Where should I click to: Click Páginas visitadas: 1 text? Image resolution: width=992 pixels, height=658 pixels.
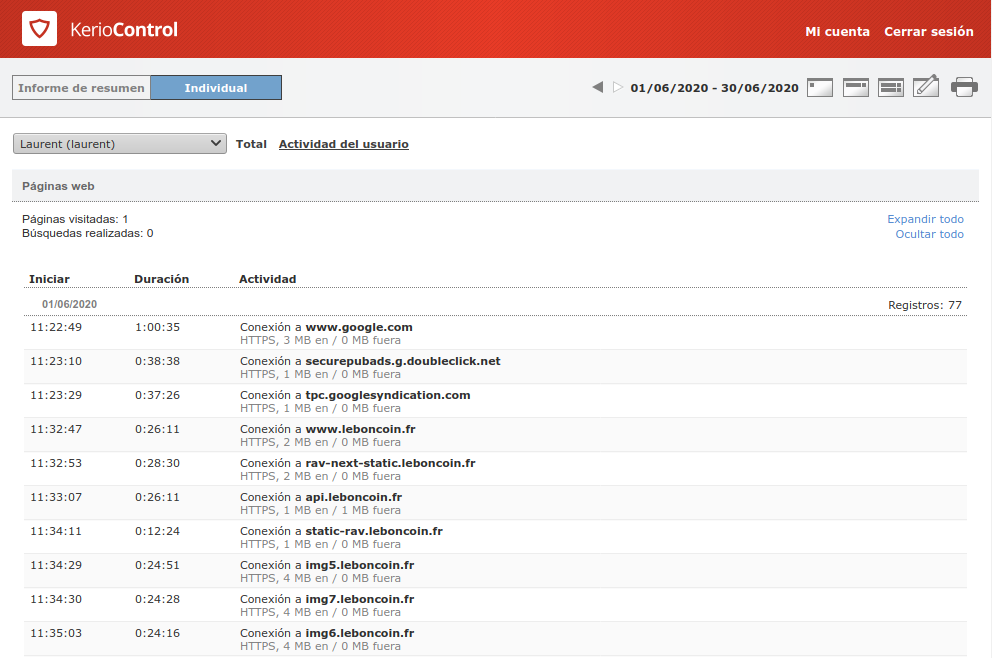(75, 219)
